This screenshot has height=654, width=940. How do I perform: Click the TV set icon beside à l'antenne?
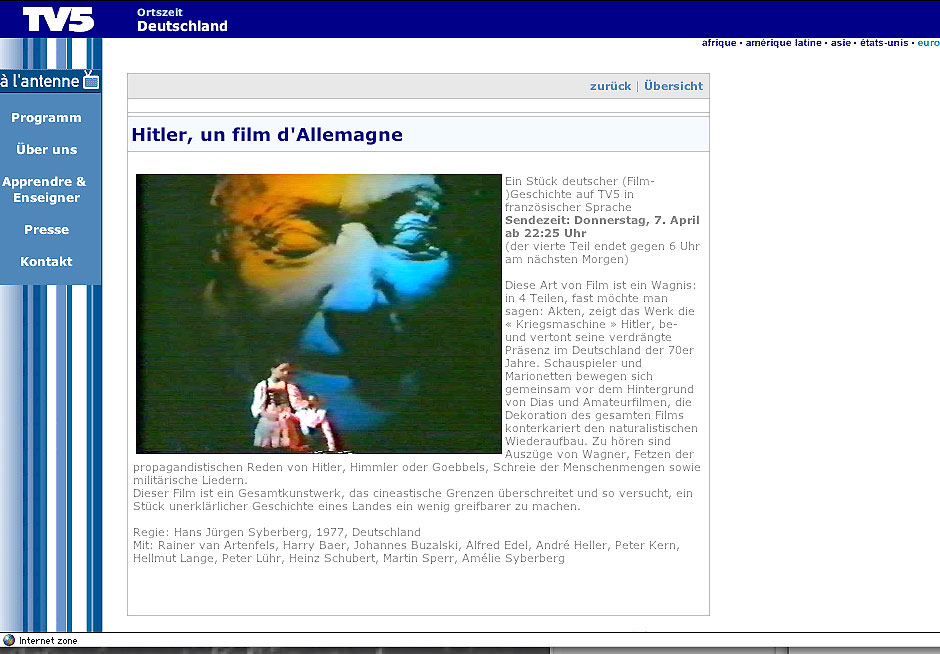91,79
